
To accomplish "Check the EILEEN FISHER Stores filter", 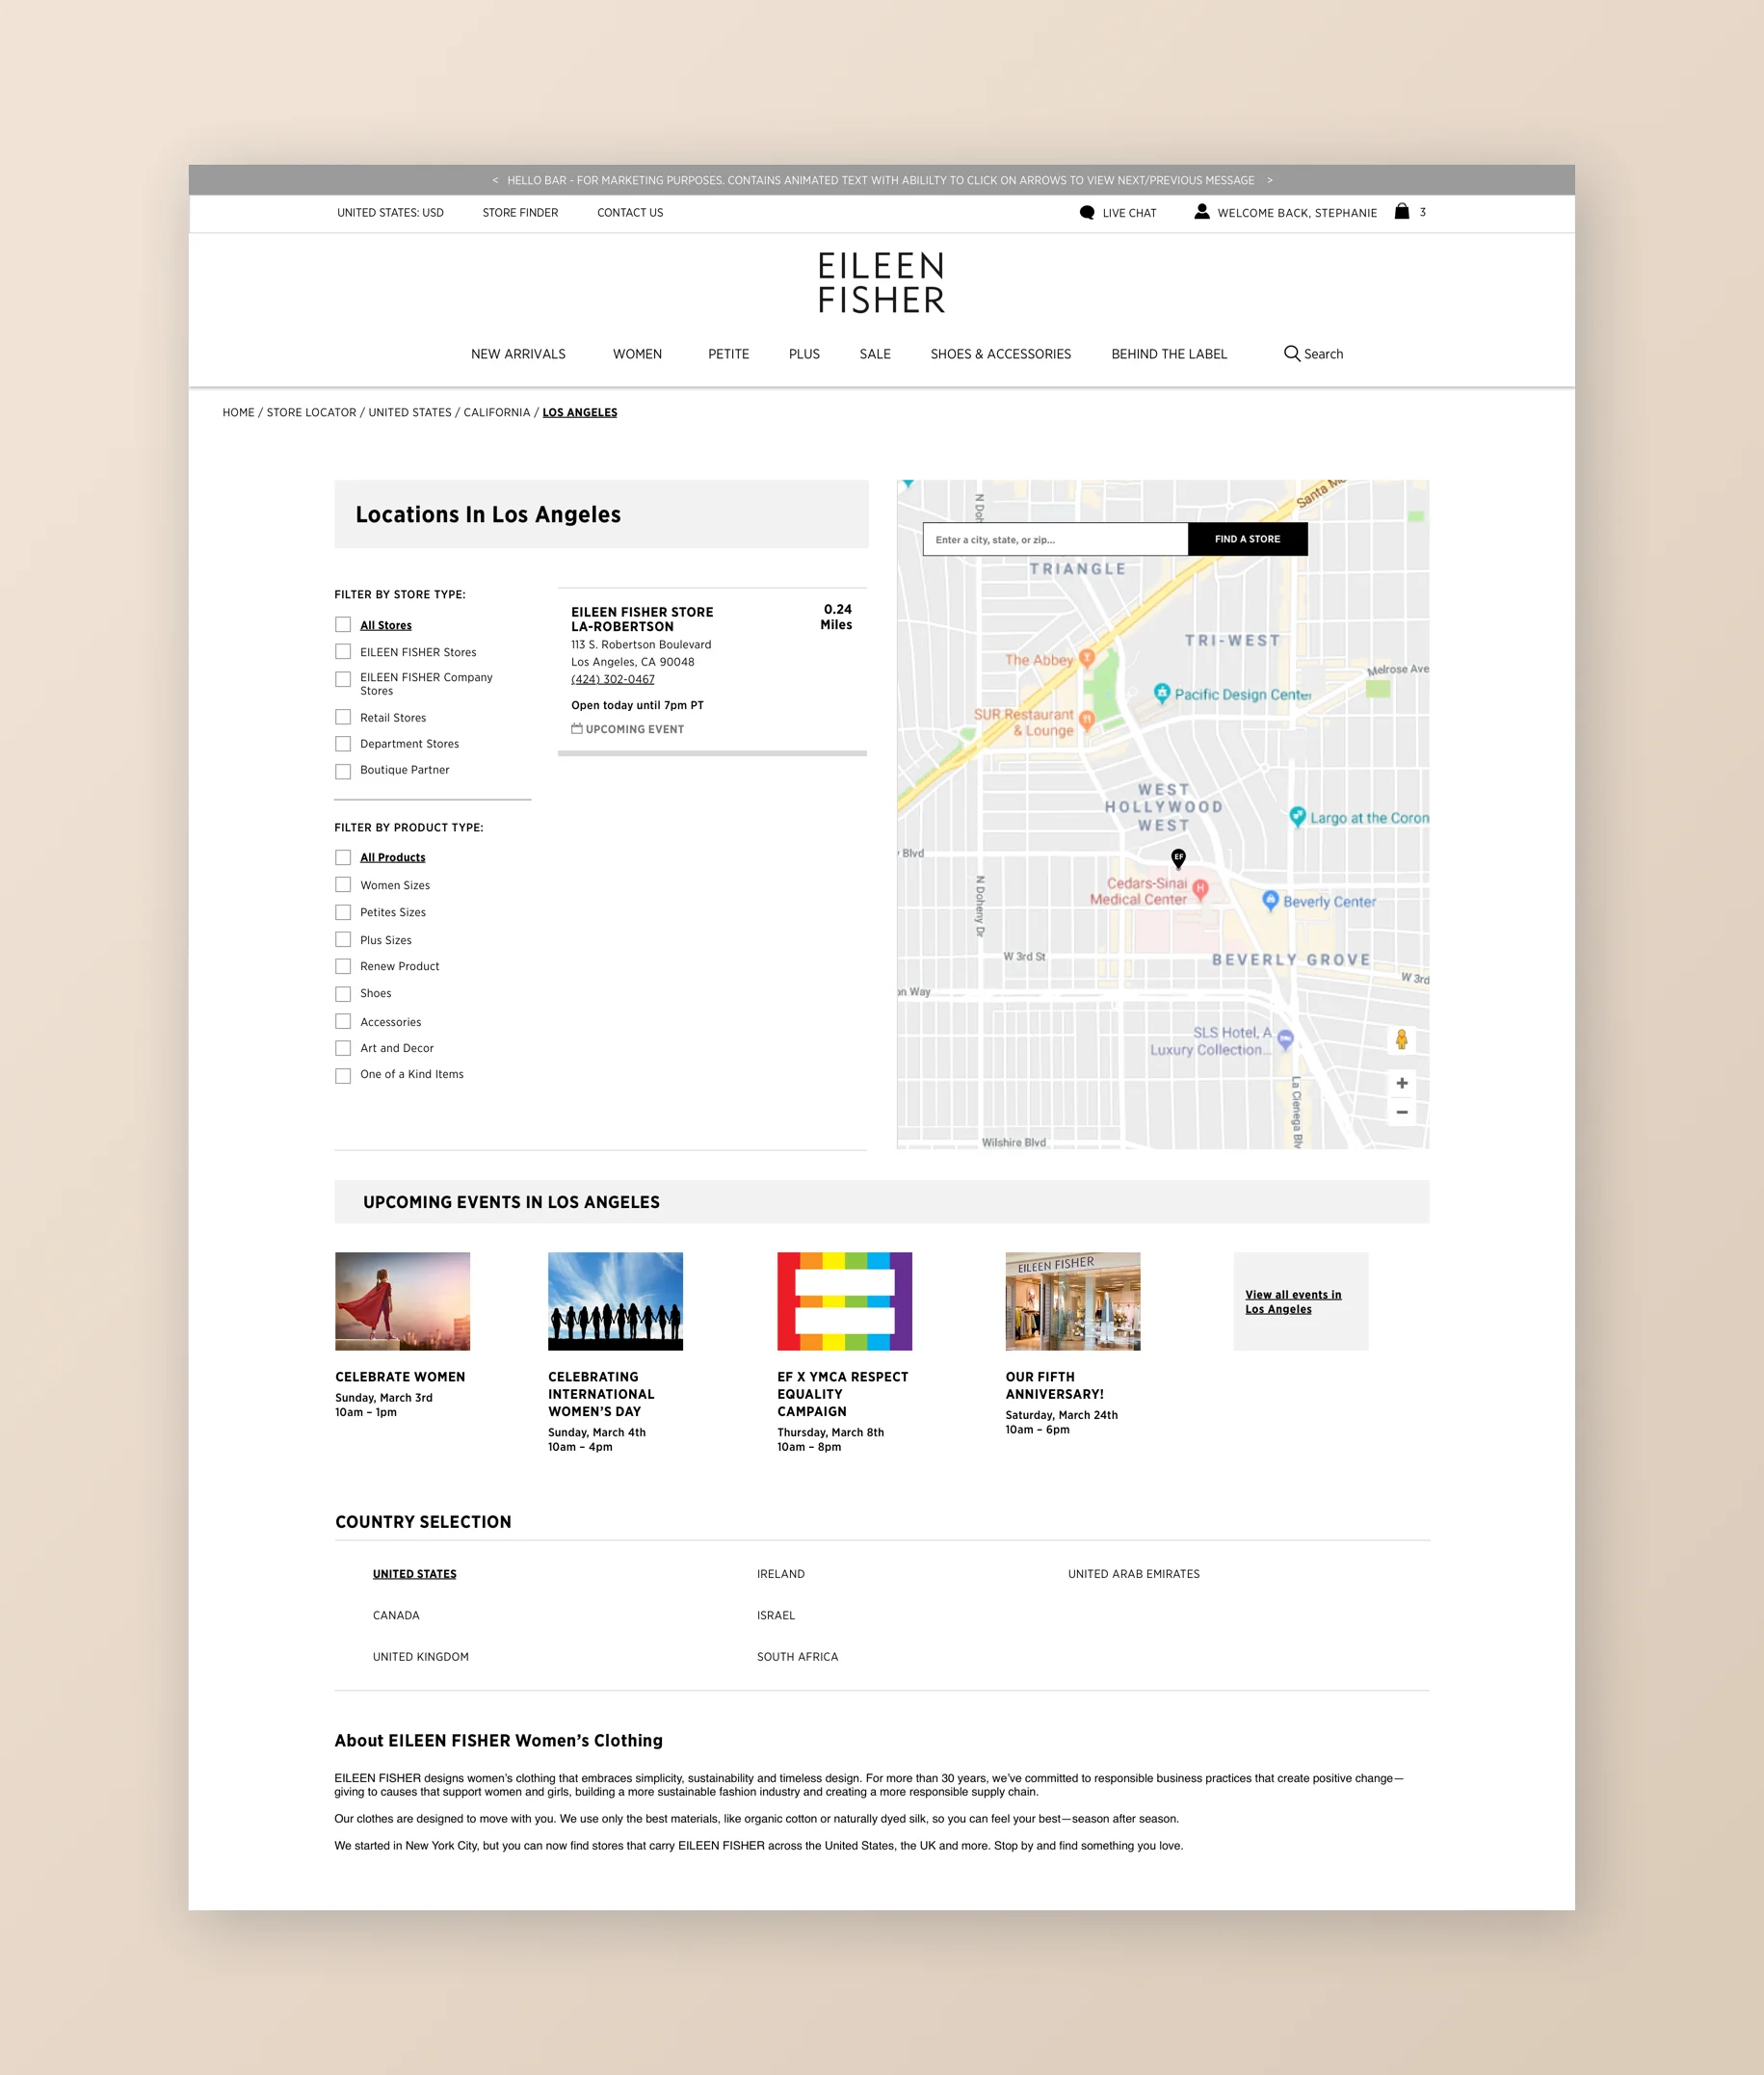I will click(343, 652).
